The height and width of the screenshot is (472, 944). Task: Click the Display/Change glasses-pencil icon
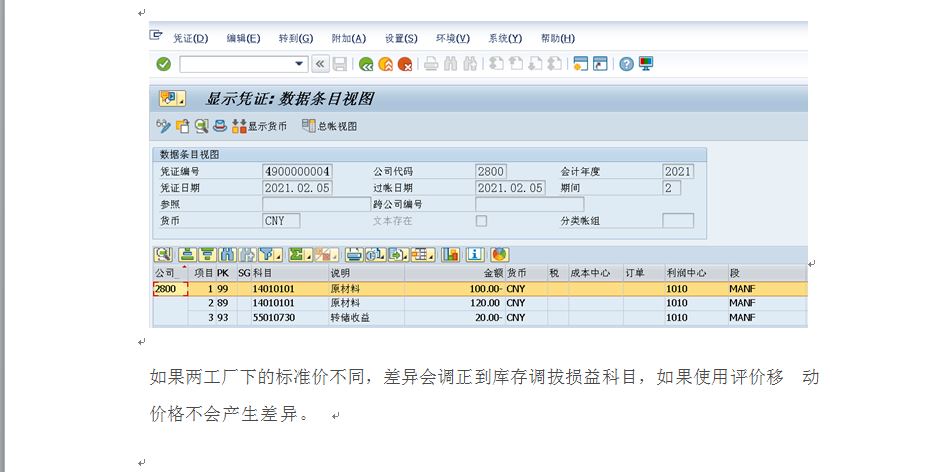coord(163,126)
